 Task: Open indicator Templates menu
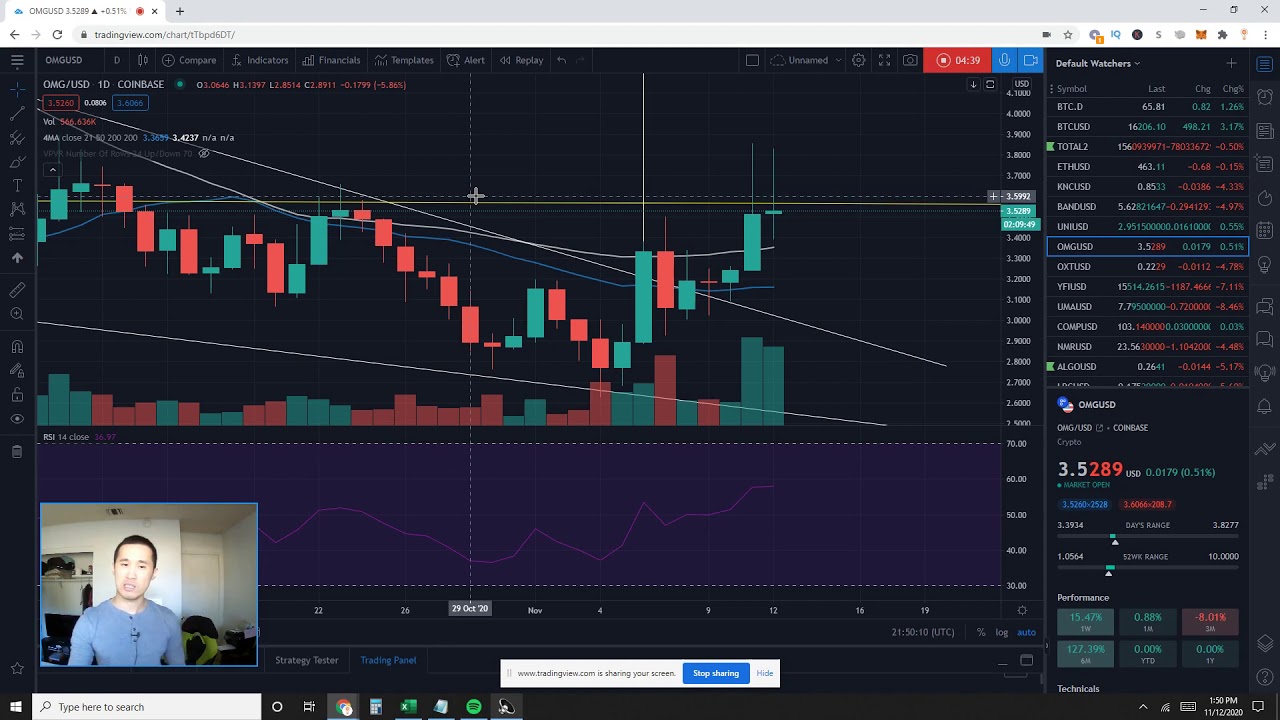click(x=404, y=60)
